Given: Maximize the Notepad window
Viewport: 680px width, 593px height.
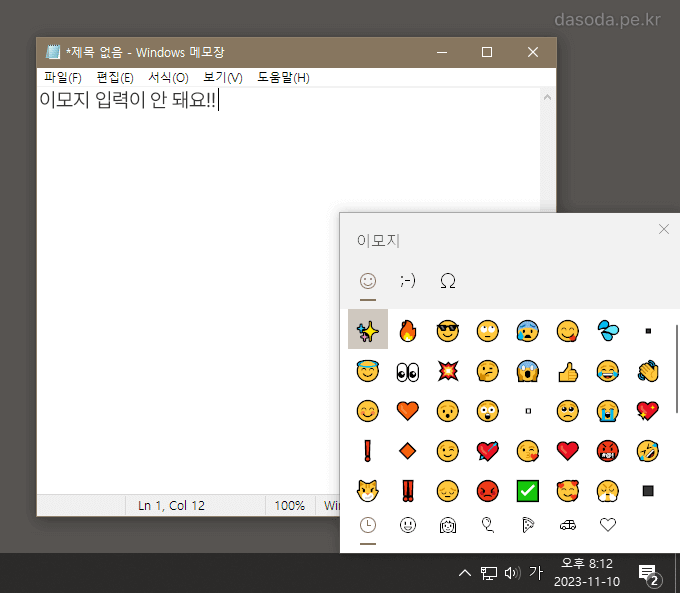Looking at the screenshot, I should (x=487, y=52).
